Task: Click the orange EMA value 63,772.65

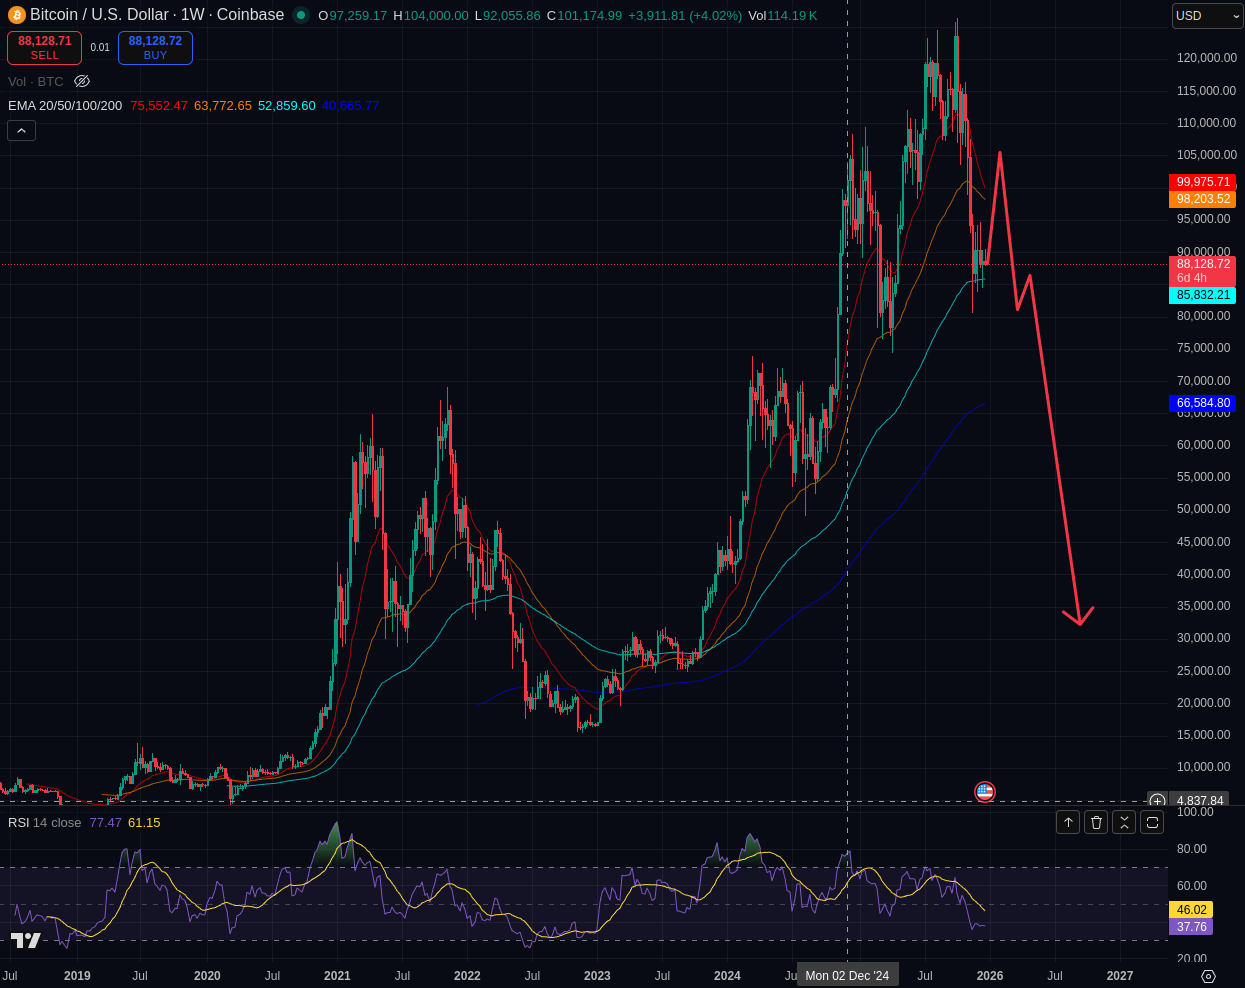Action: (x=223, y=105)
